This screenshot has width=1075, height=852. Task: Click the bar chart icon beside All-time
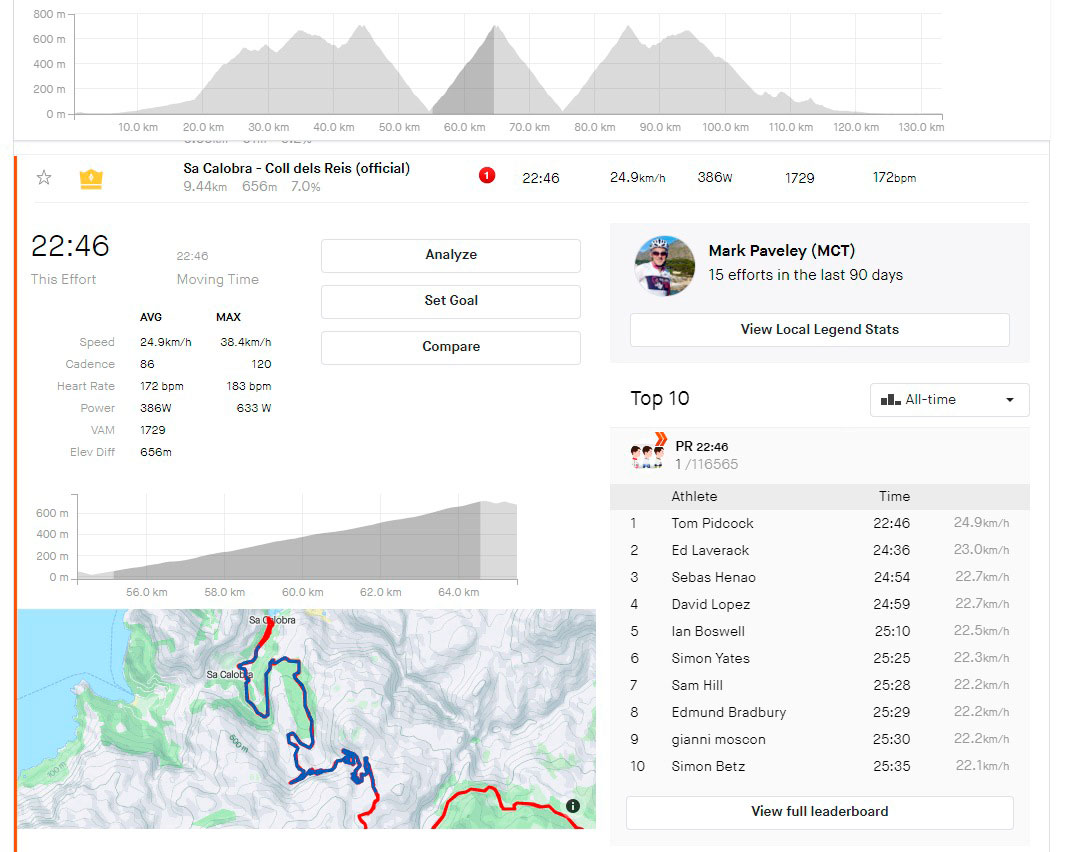890,400
